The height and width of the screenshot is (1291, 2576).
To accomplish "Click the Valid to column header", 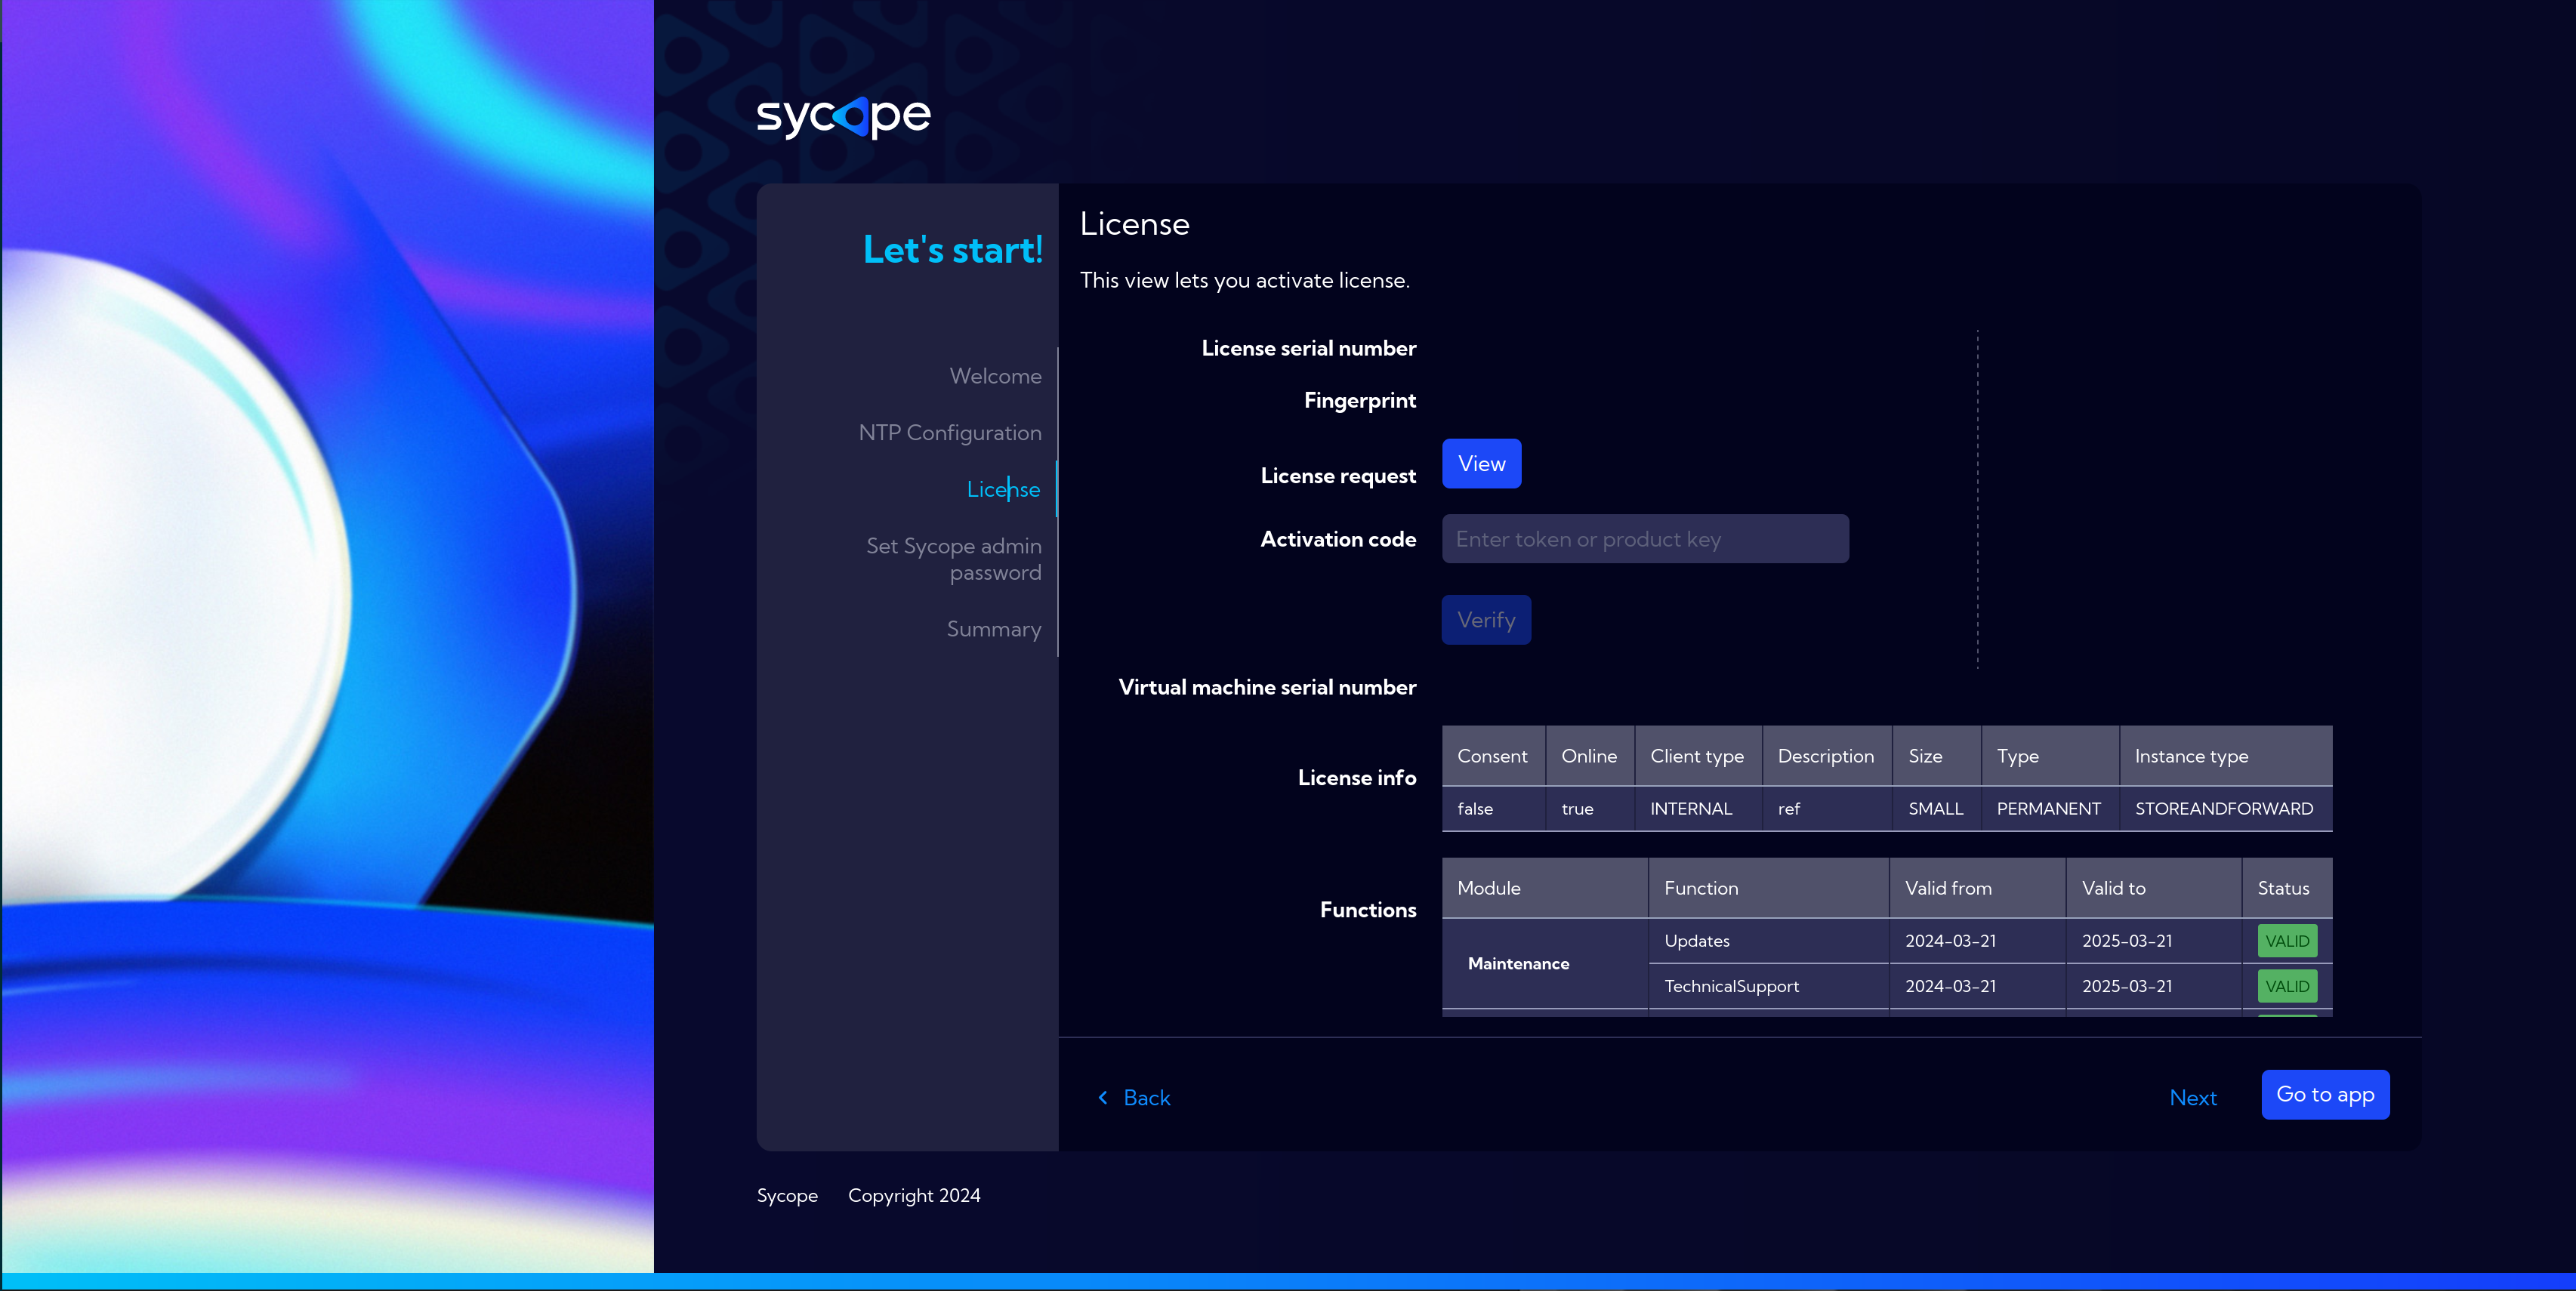I will (x=2153, y=888).
